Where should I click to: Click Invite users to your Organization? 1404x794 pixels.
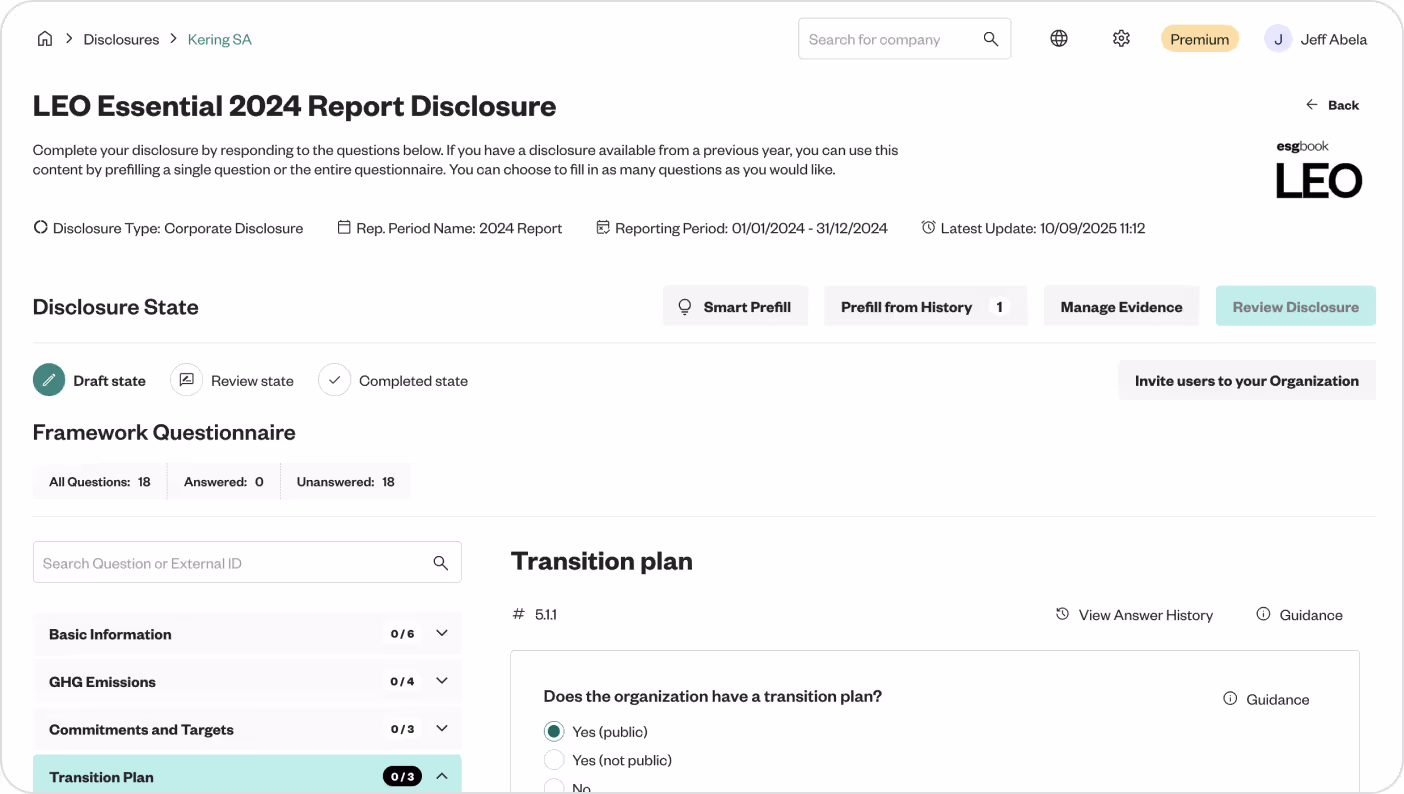[x=1246, y=380]
